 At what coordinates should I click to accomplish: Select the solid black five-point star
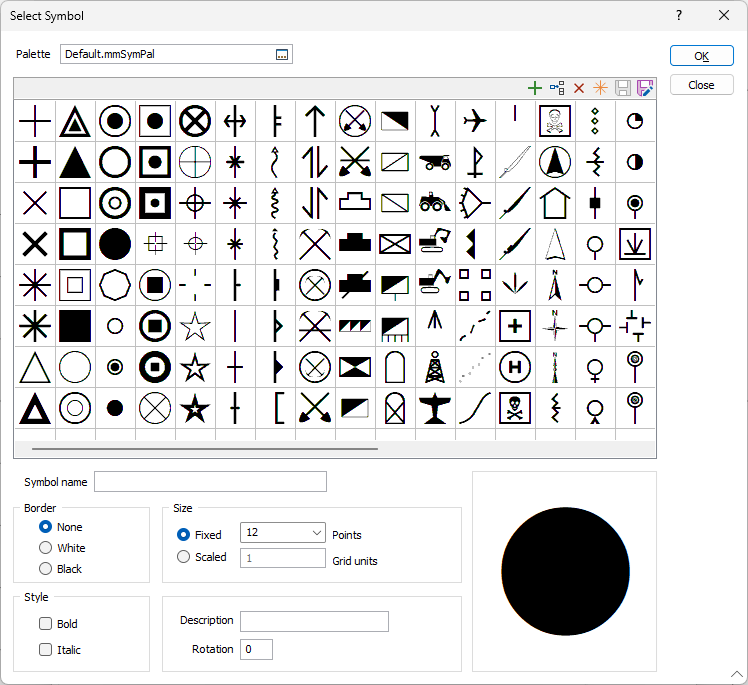coord(195,409)
